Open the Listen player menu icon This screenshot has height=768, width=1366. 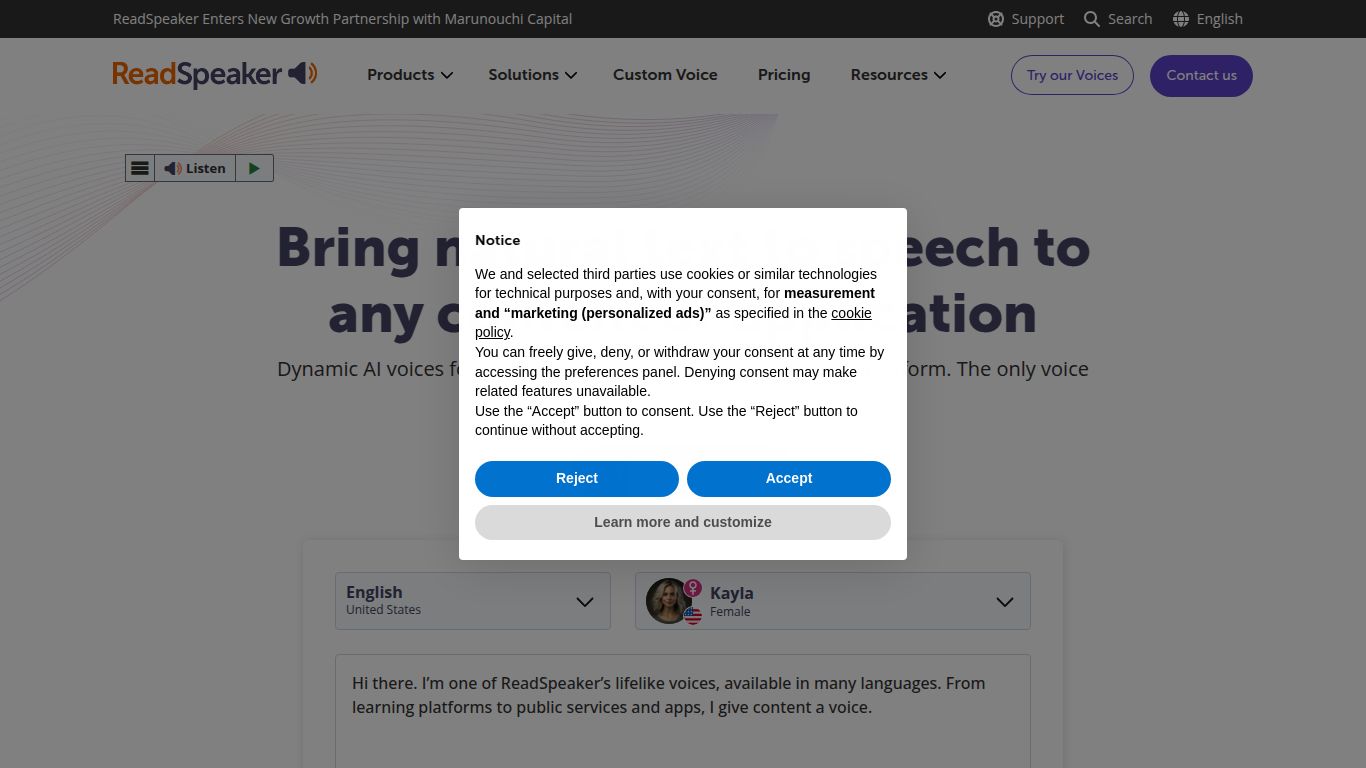tap(139, 167)
